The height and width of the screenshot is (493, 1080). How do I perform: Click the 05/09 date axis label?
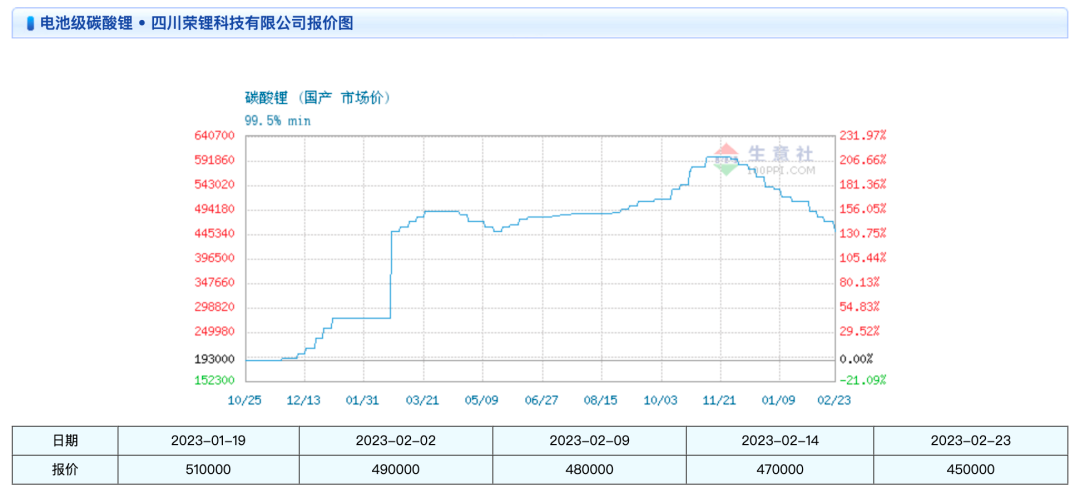[482, 400]
